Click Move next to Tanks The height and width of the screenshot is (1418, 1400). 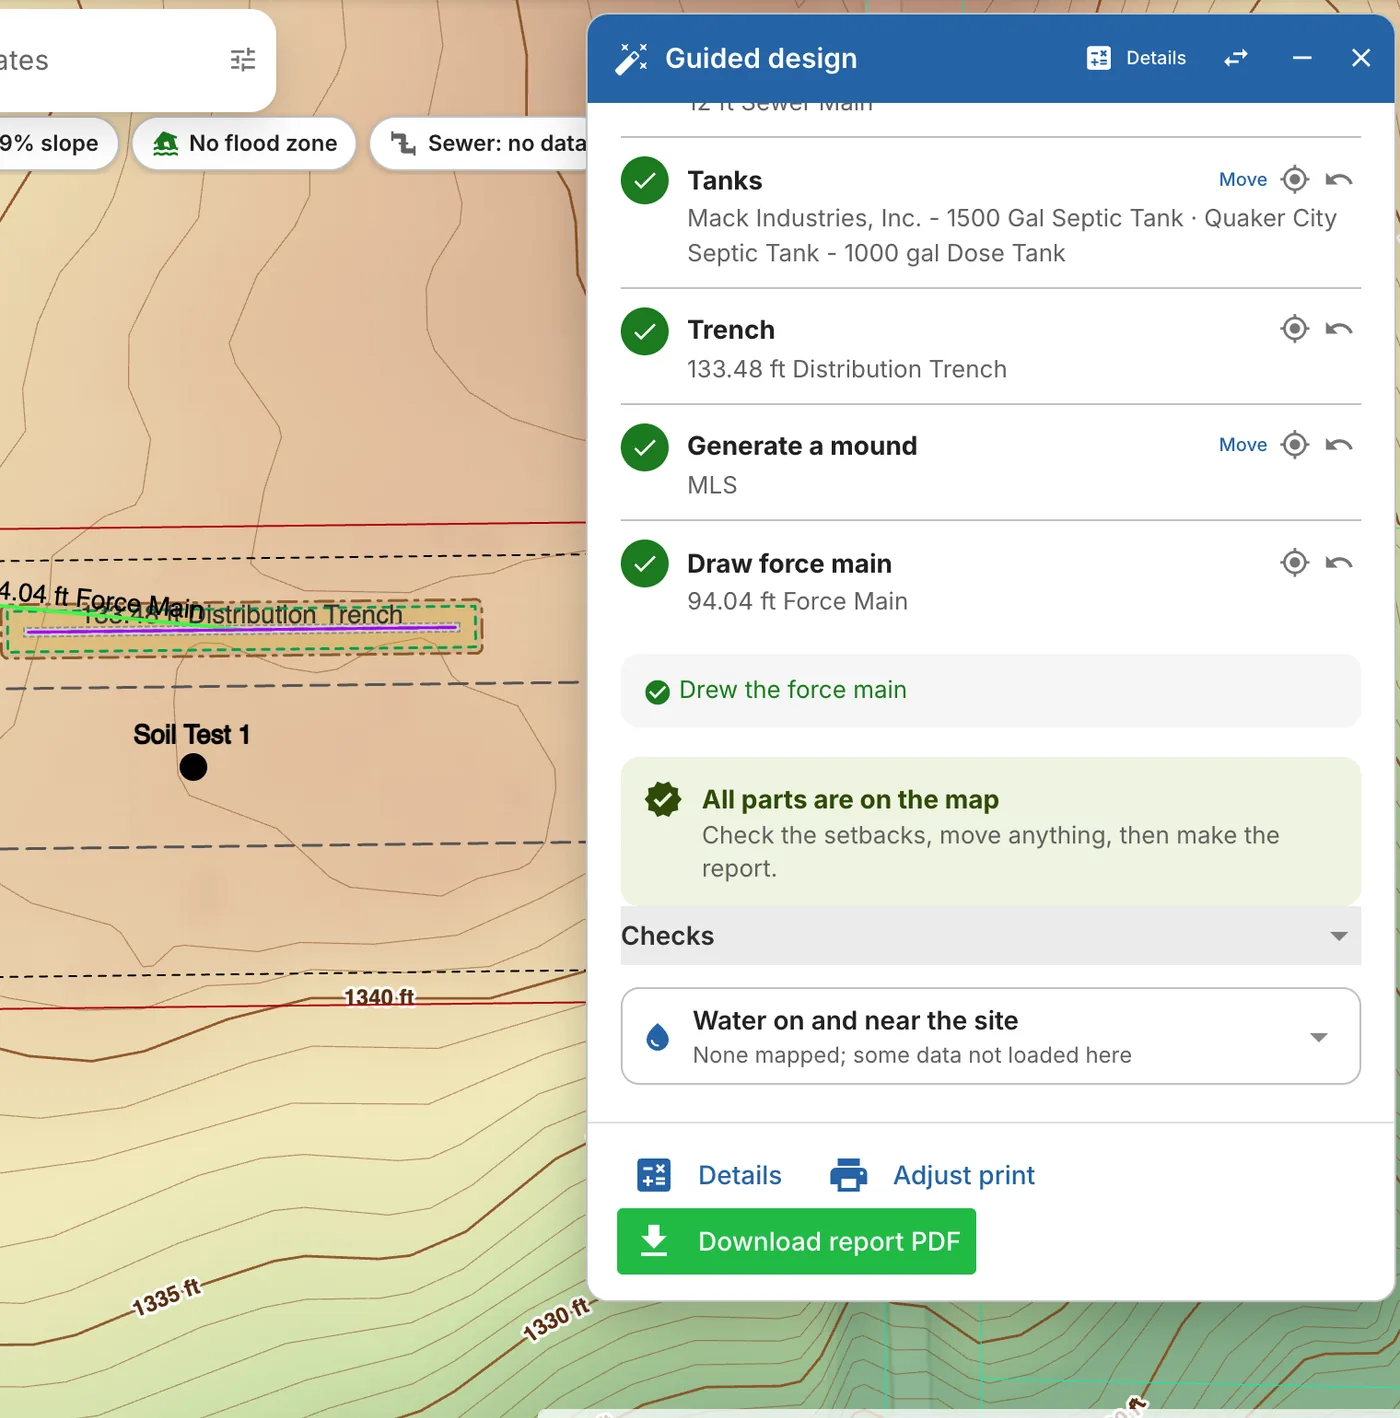click(1243, 180)
